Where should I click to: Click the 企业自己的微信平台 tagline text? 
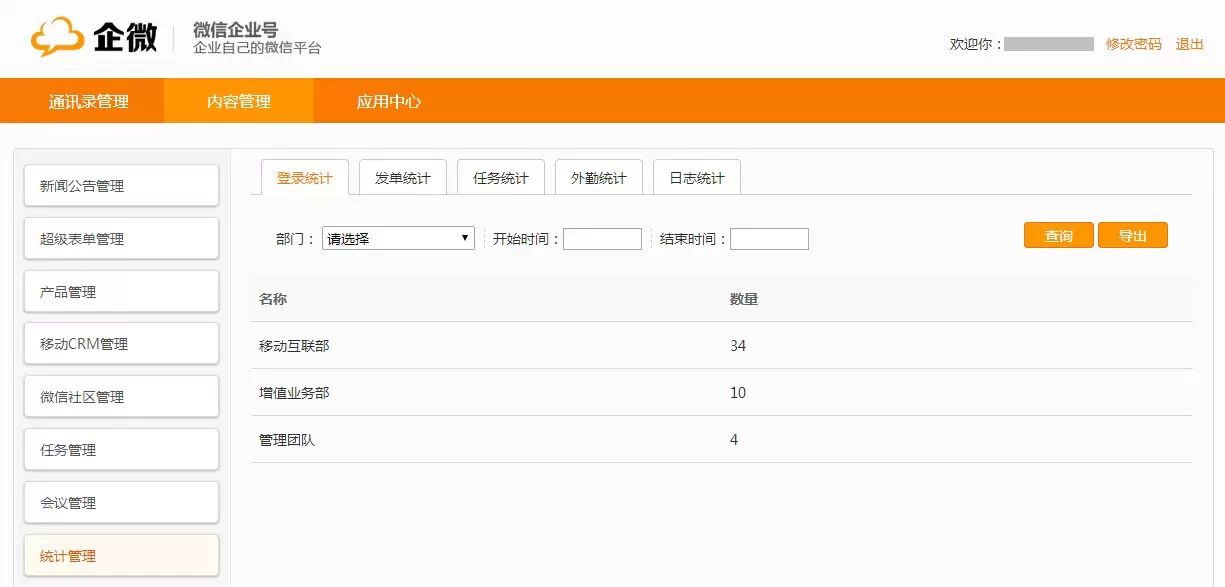pos(257,48)
